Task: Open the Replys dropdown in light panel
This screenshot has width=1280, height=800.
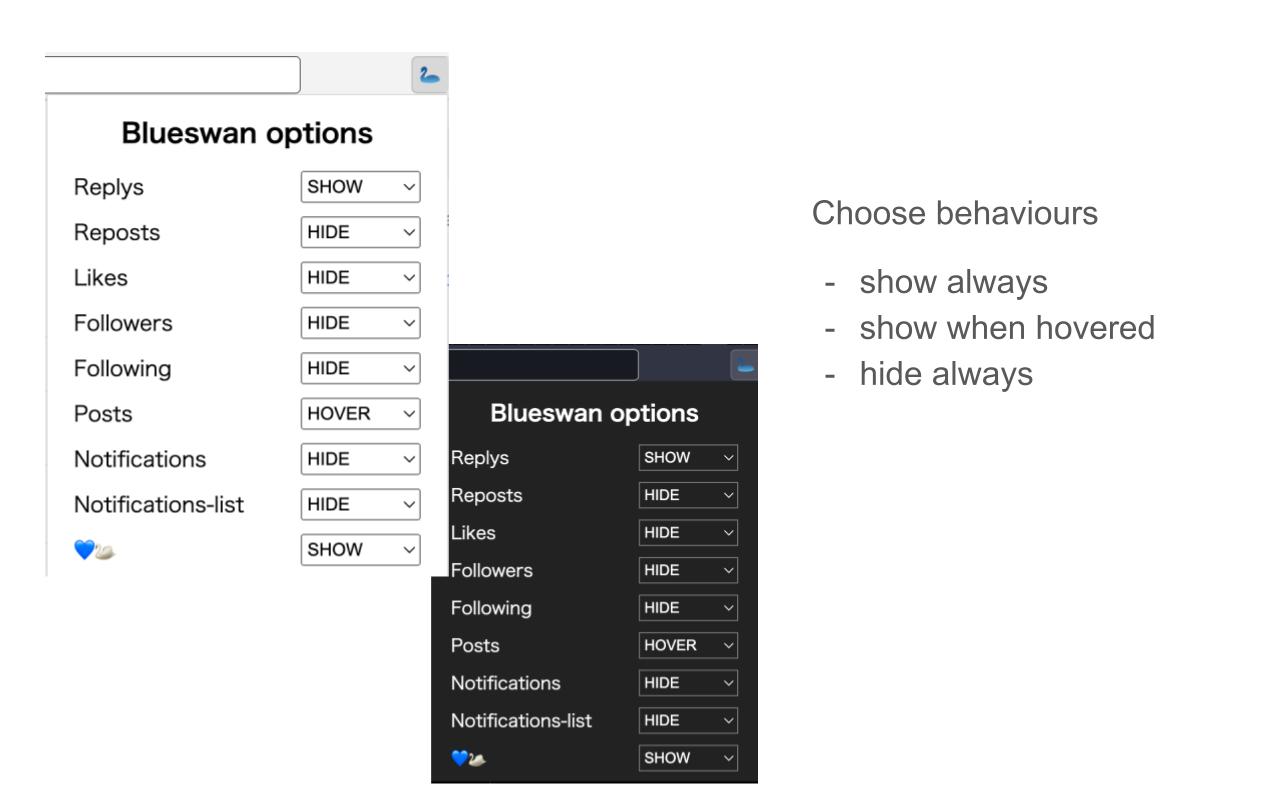Action: [x=360, y=187]
